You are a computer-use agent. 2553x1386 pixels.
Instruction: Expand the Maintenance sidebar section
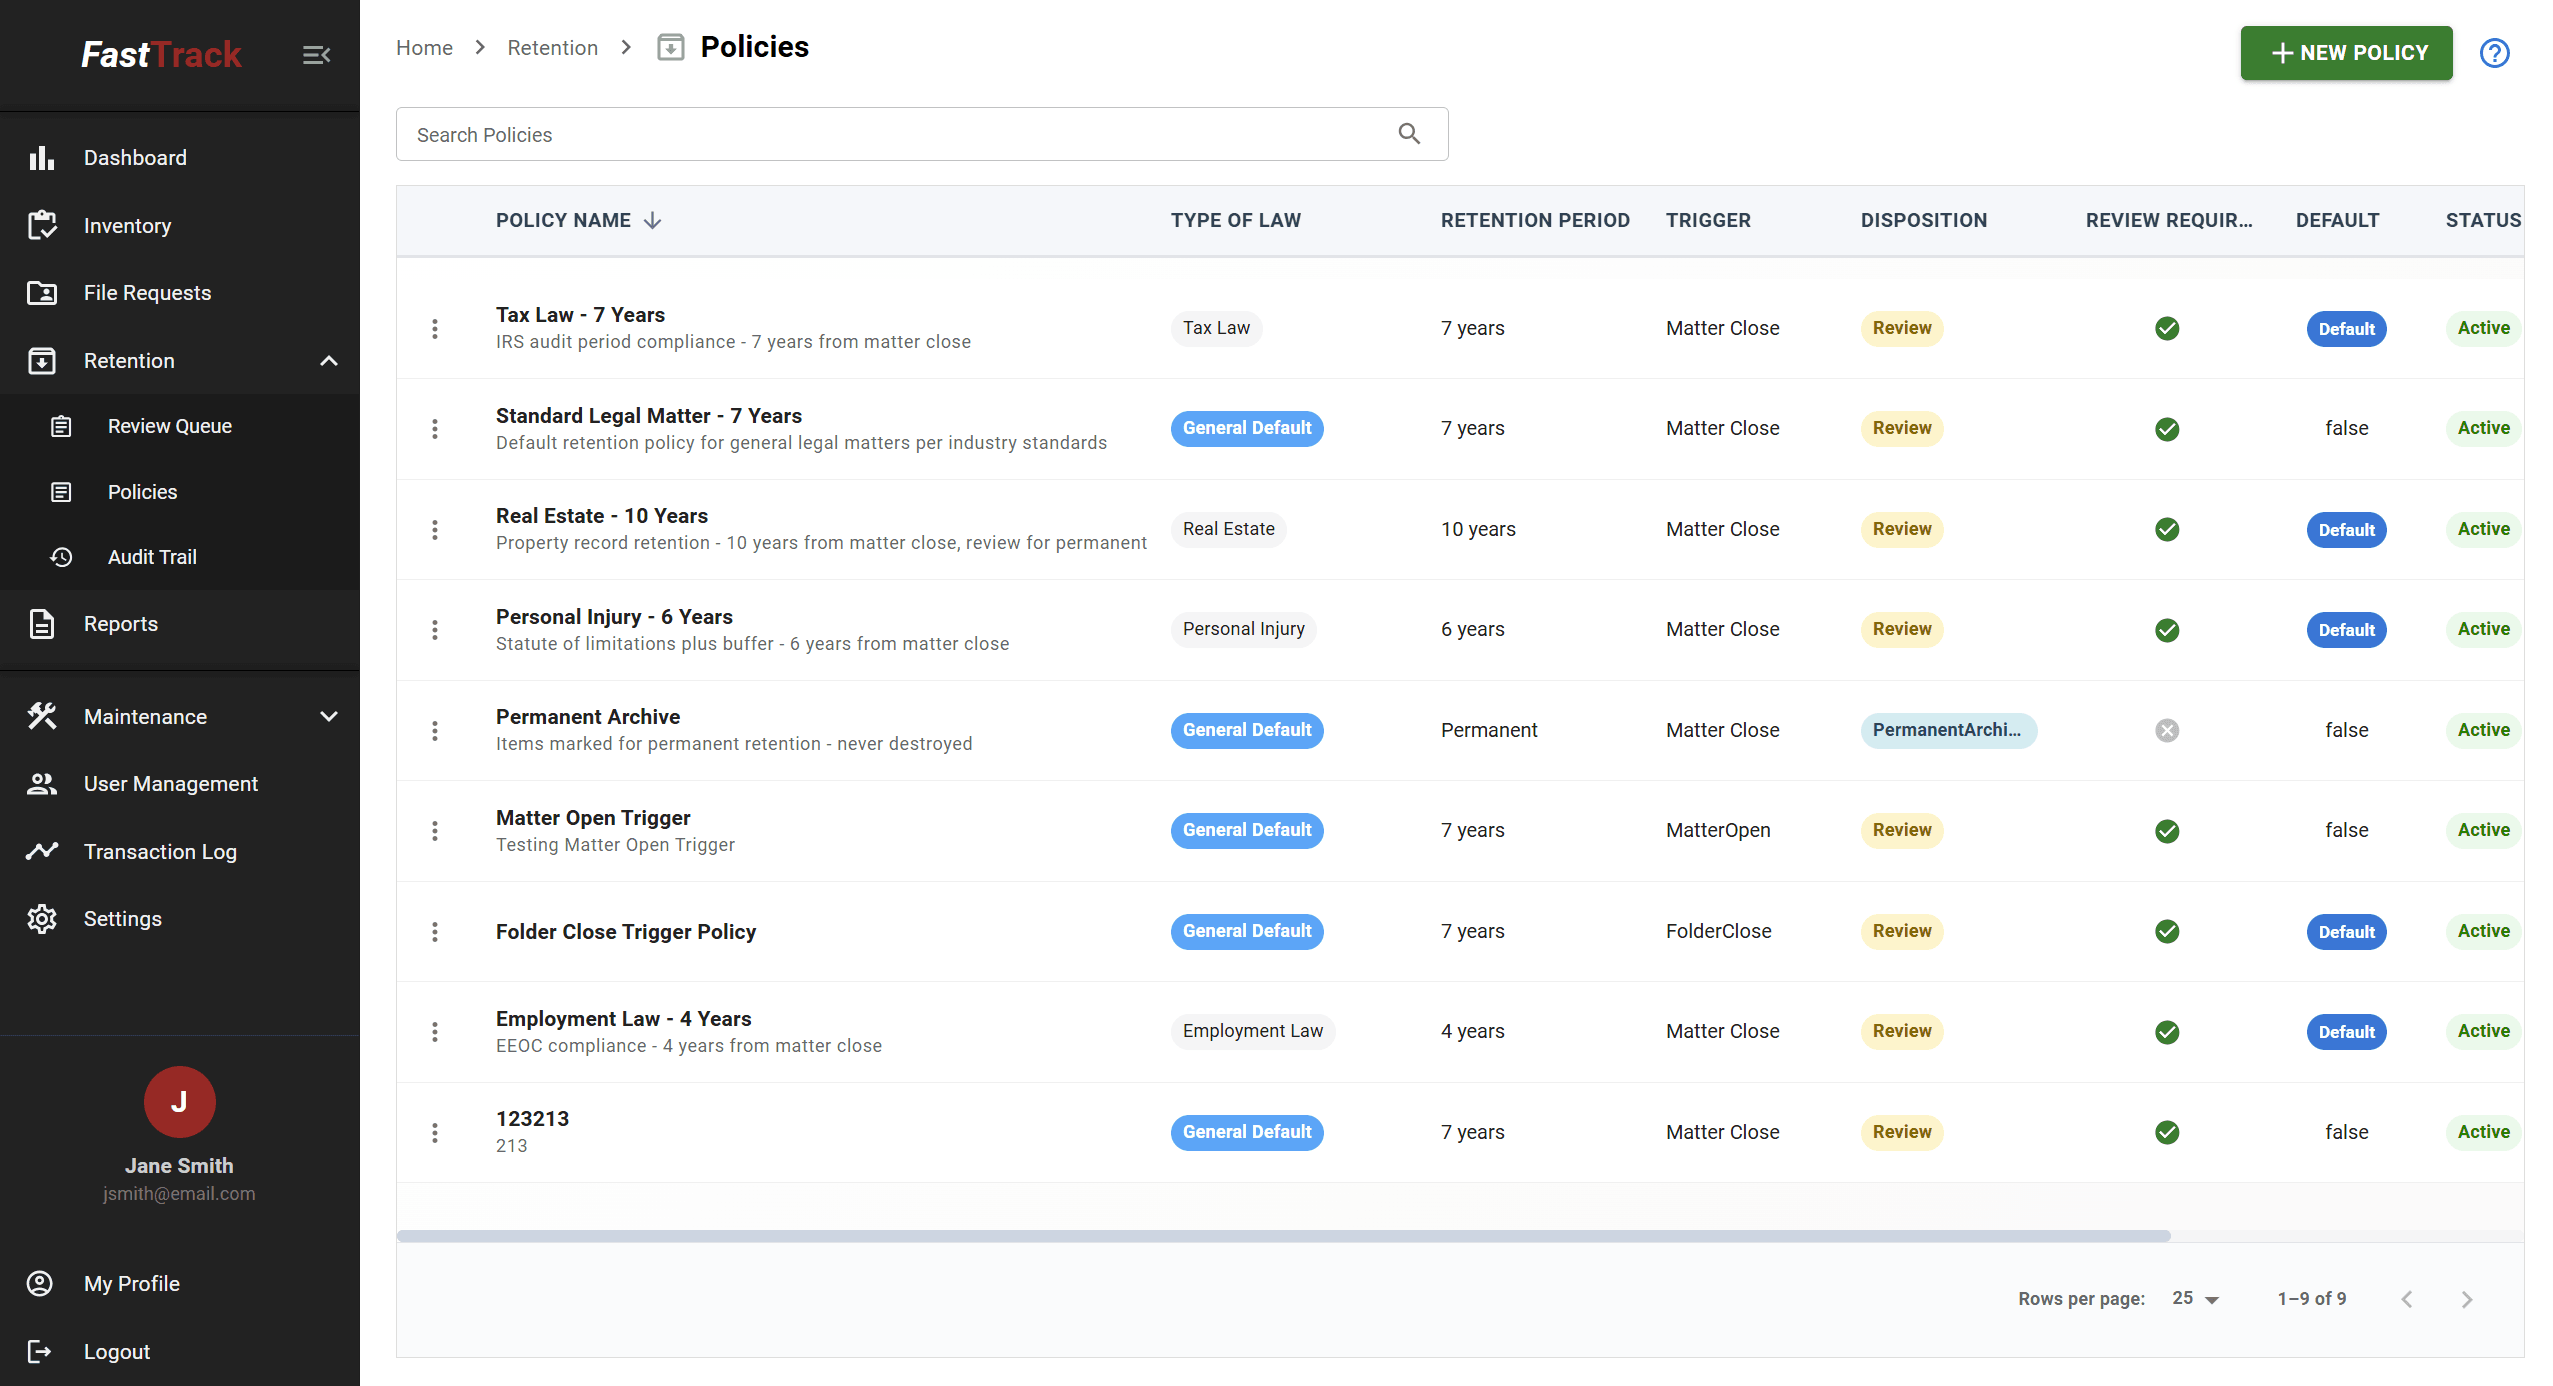[328, 717]
